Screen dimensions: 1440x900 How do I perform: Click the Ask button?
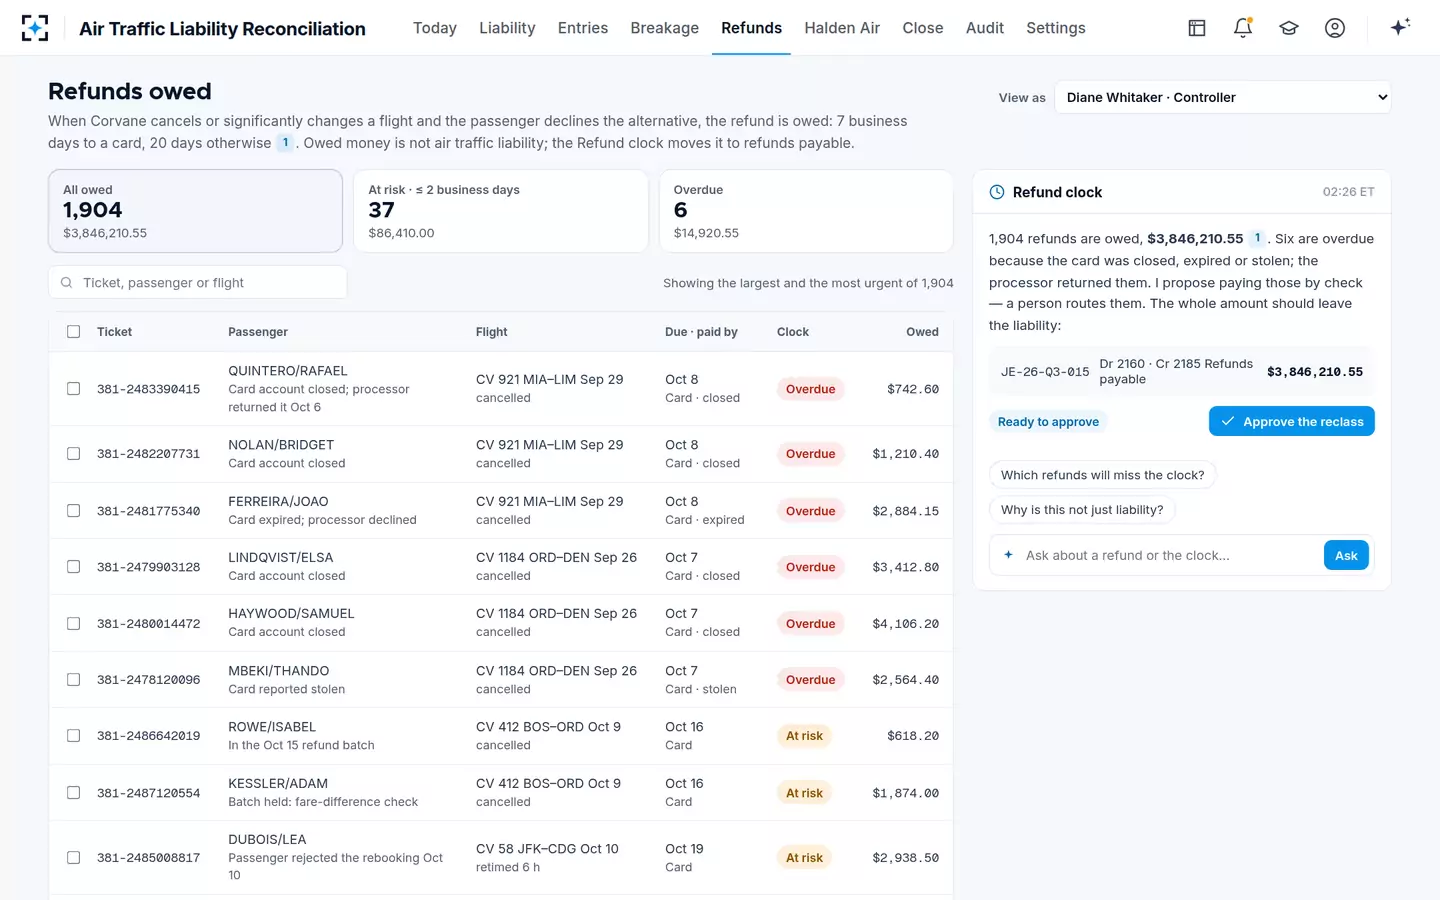click(1346, 555)
